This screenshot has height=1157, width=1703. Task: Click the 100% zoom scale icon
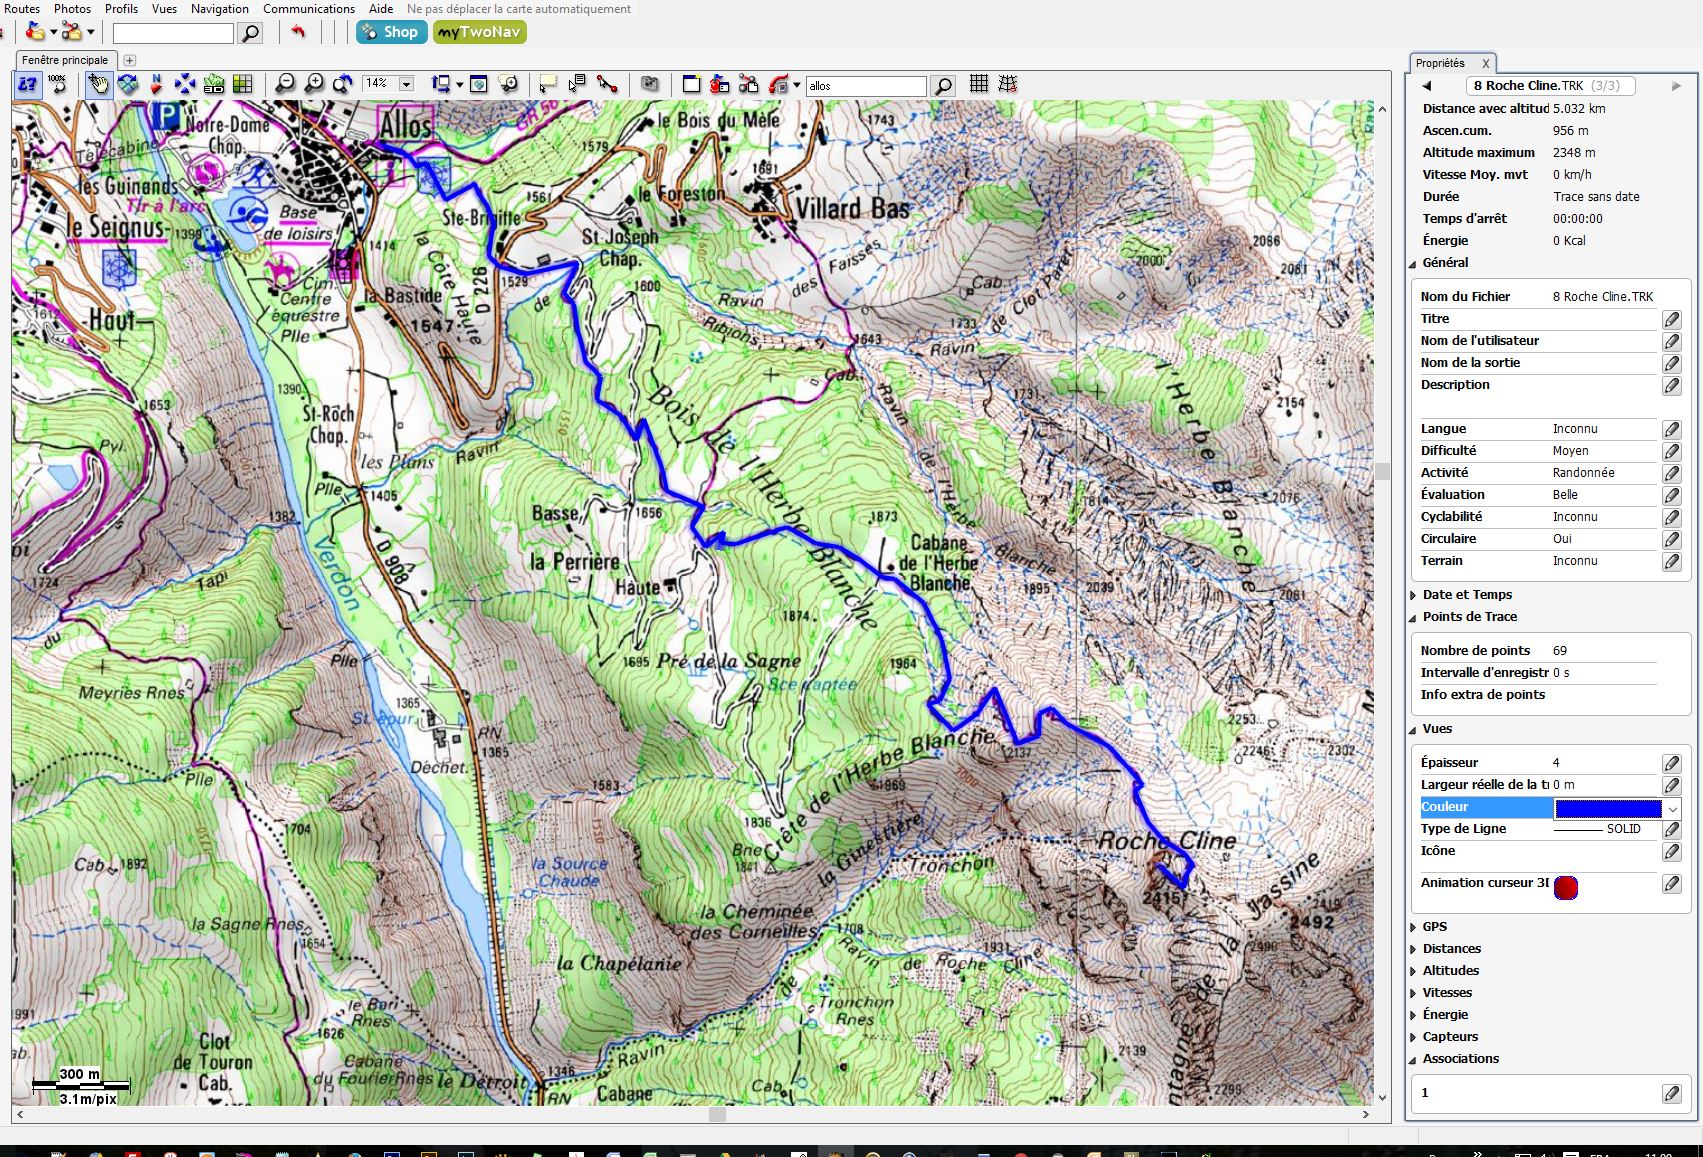(58, 85)
